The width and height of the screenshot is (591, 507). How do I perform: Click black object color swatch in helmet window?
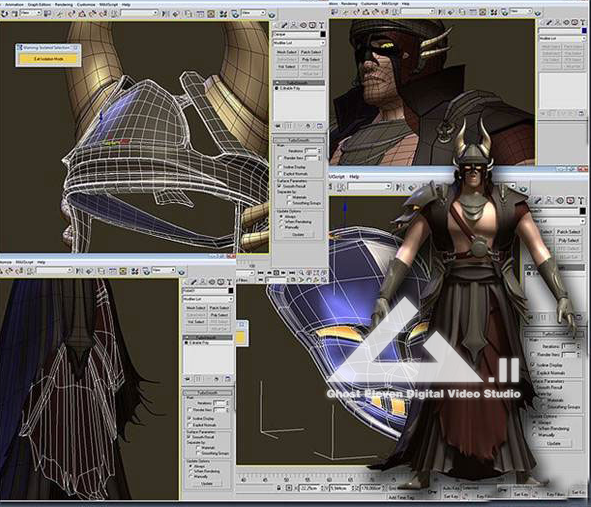point(323,34)
